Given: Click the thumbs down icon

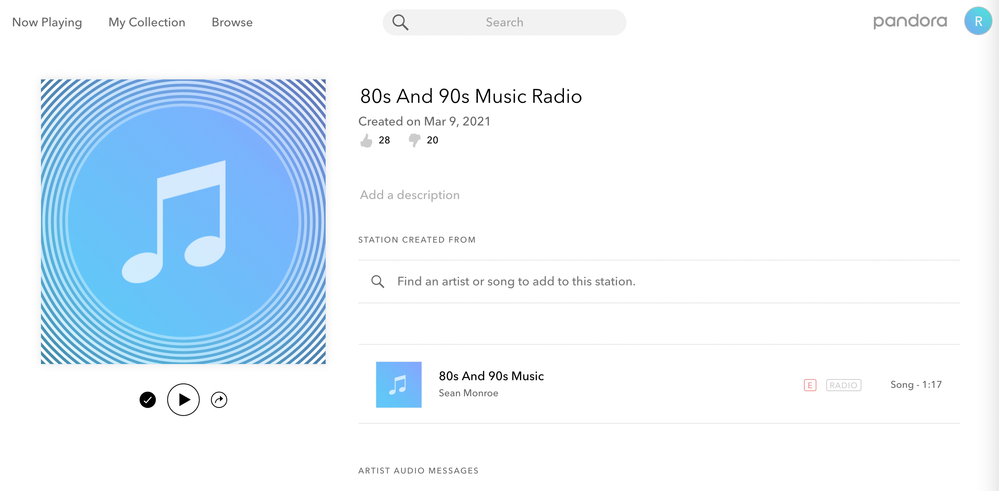Looking at the screenshot, I should [414, 141].
